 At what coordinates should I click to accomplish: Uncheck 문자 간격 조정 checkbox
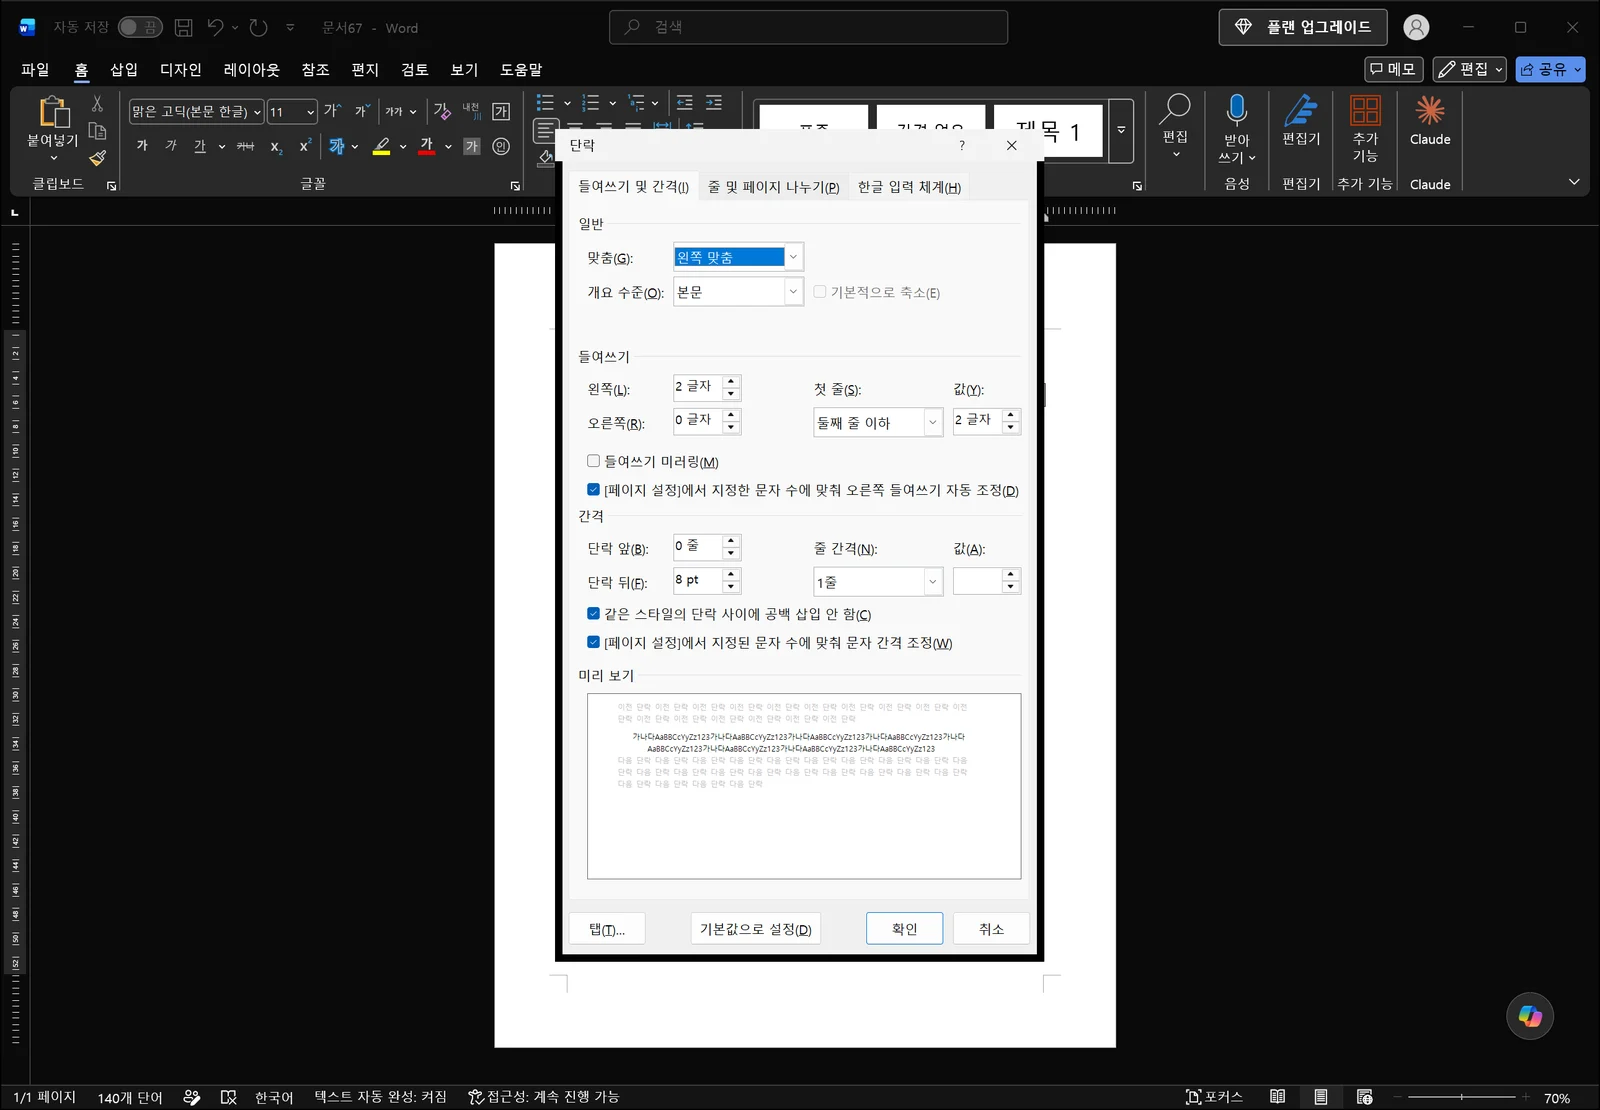tap(593, 642)
